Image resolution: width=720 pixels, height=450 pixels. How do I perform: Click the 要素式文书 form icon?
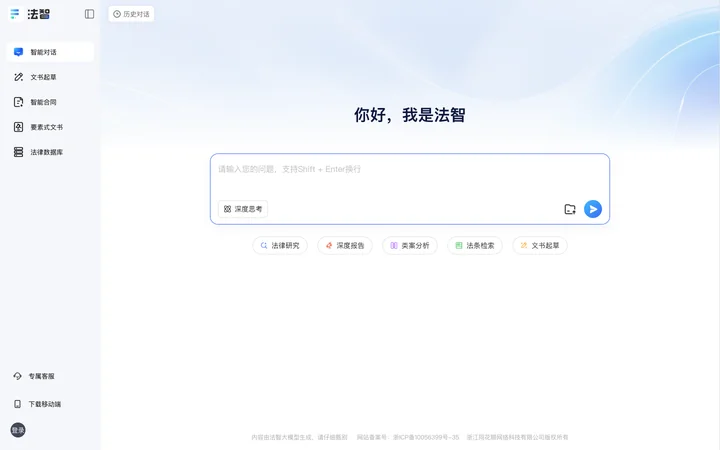[x=18, y=127]
